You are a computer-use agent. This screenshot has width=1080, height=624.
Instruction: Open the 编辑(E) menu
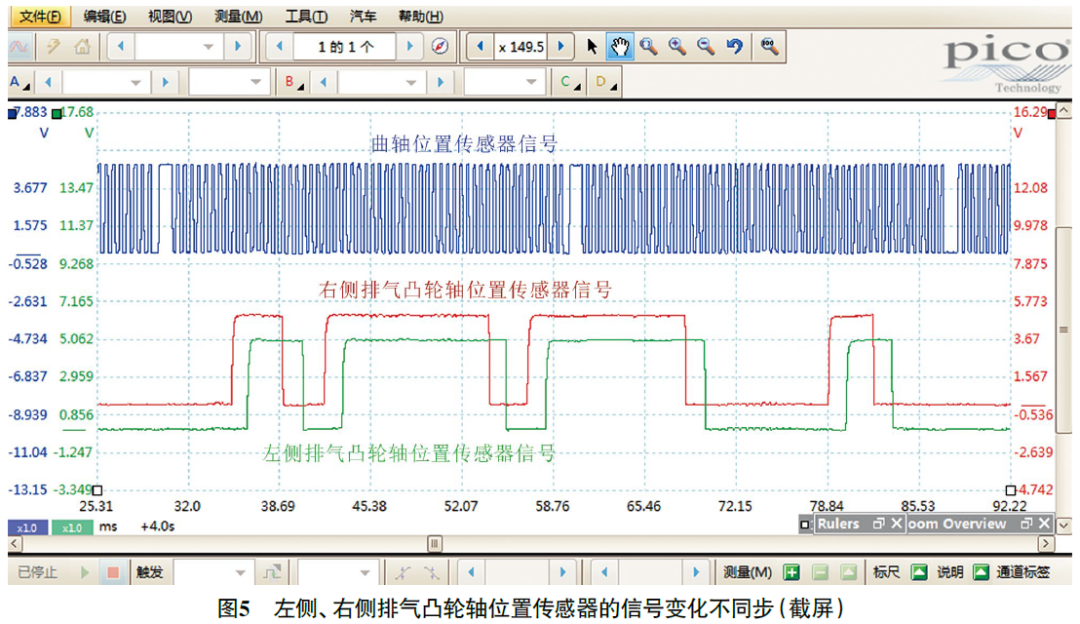point(104,16)
